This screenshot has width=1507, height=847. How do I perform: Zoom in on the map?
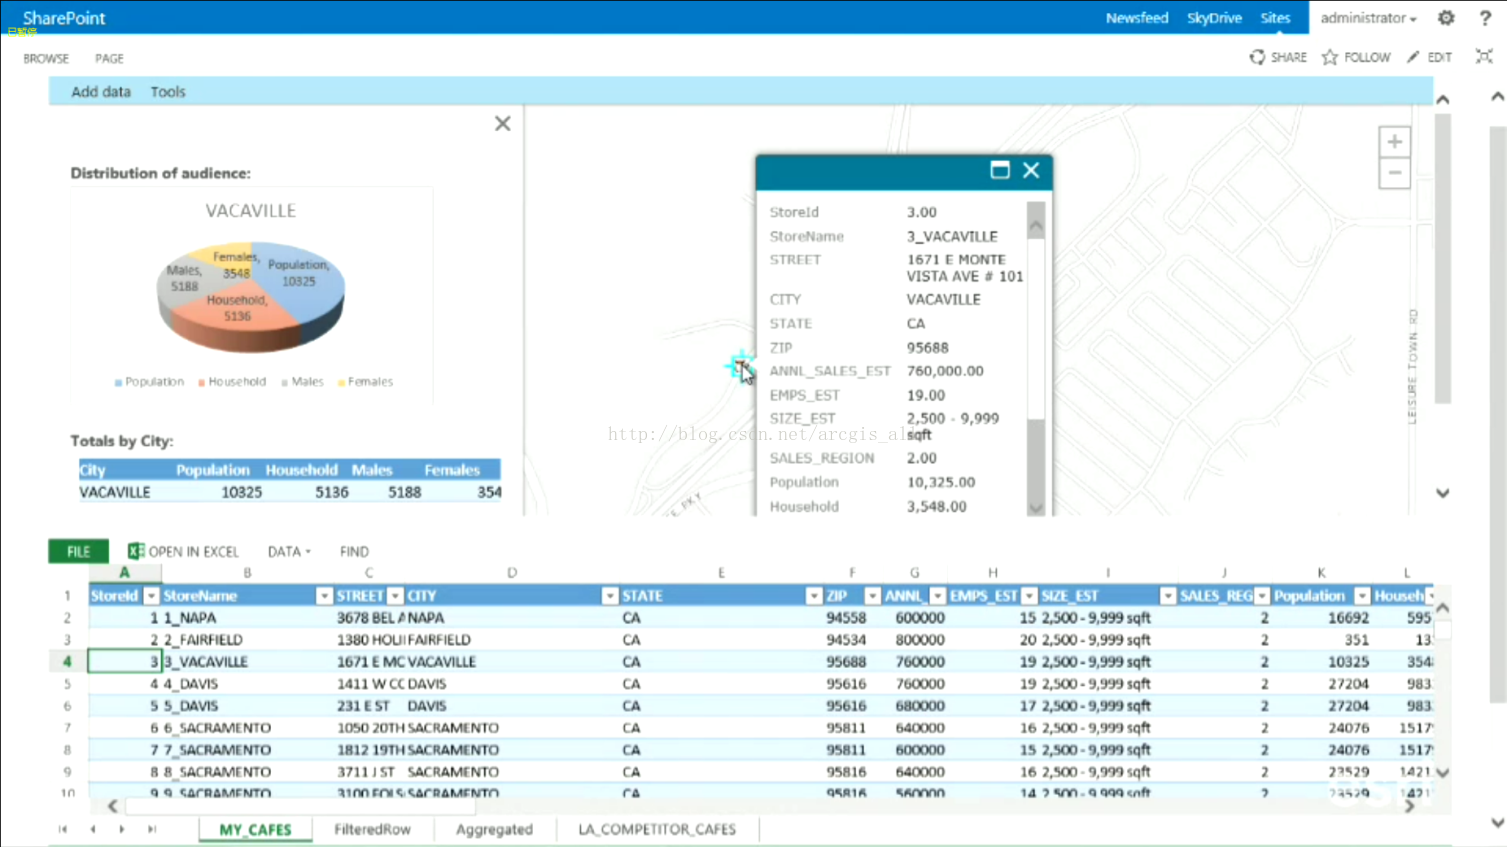point(1394,142)
